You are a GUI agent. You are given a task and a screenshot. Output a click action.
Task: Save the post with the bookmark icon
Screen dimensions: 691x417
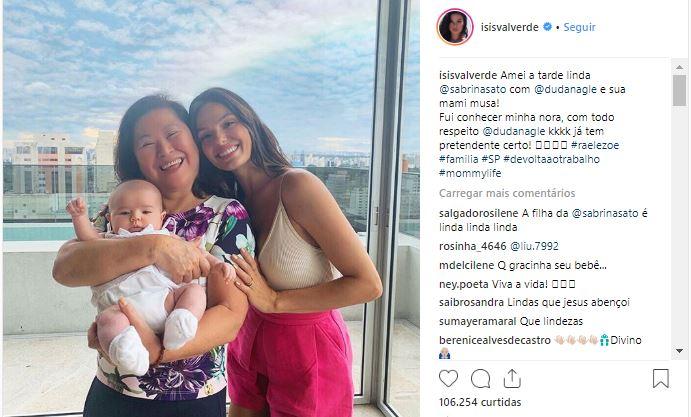pyautogui.click(x=661, y=379)
